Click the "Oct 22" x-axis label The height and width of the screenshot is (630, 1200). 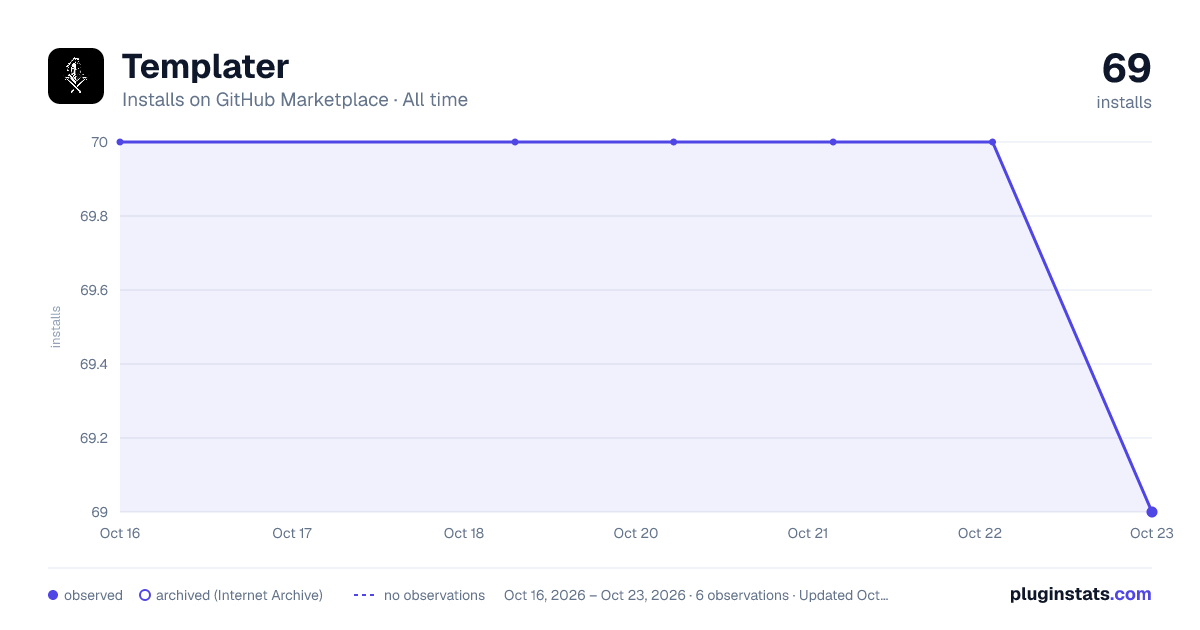pyautogui.click(x=980, y=533)
